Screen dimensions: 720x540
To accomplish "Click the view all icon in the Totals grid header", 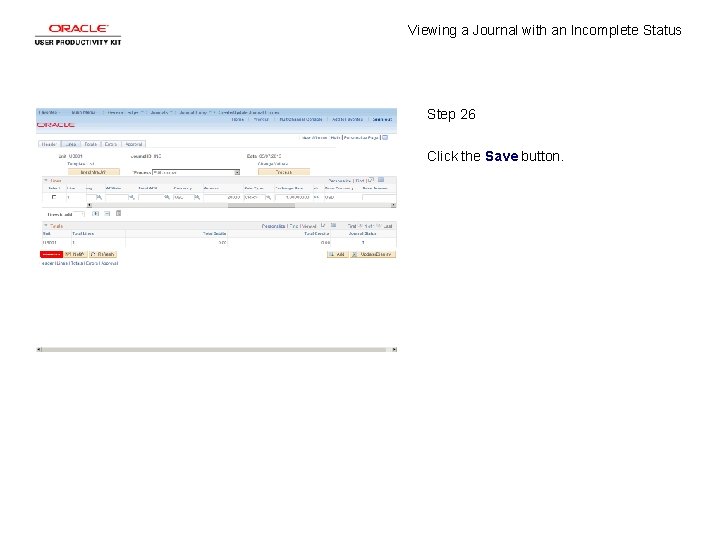I will click(323, 225).
